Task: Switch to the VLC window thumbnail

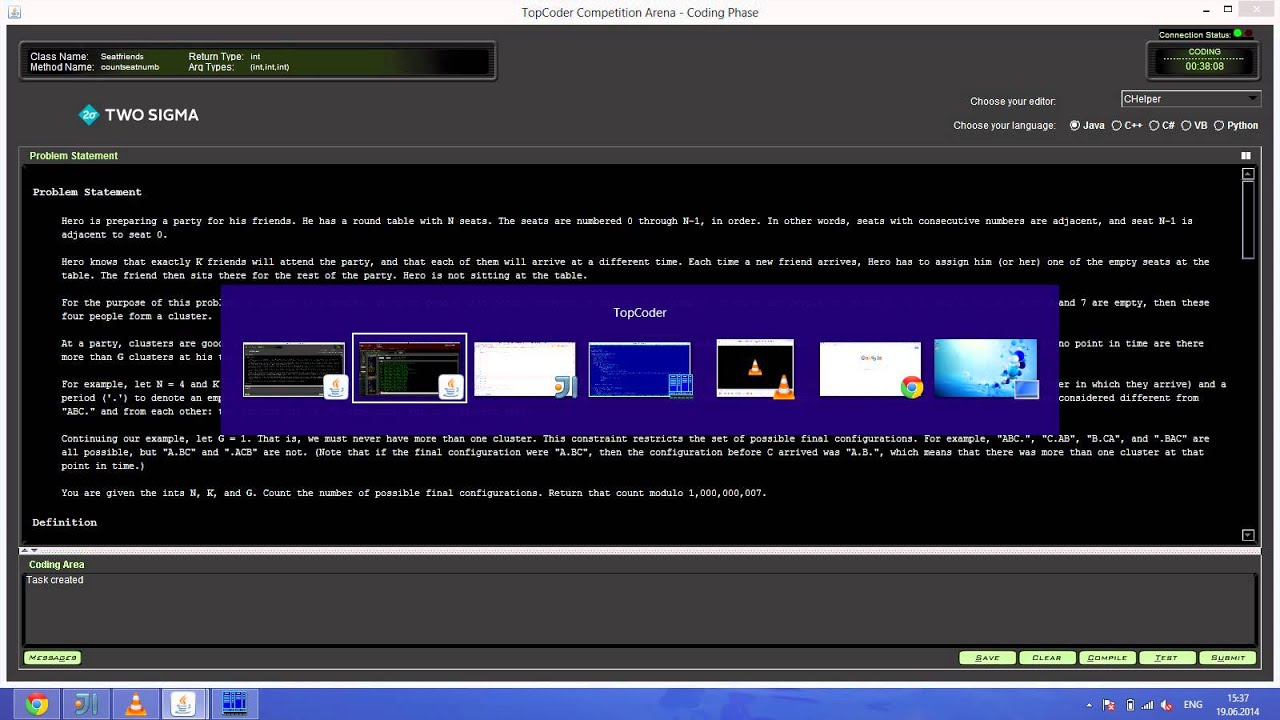Action: [x=755, y=369]
